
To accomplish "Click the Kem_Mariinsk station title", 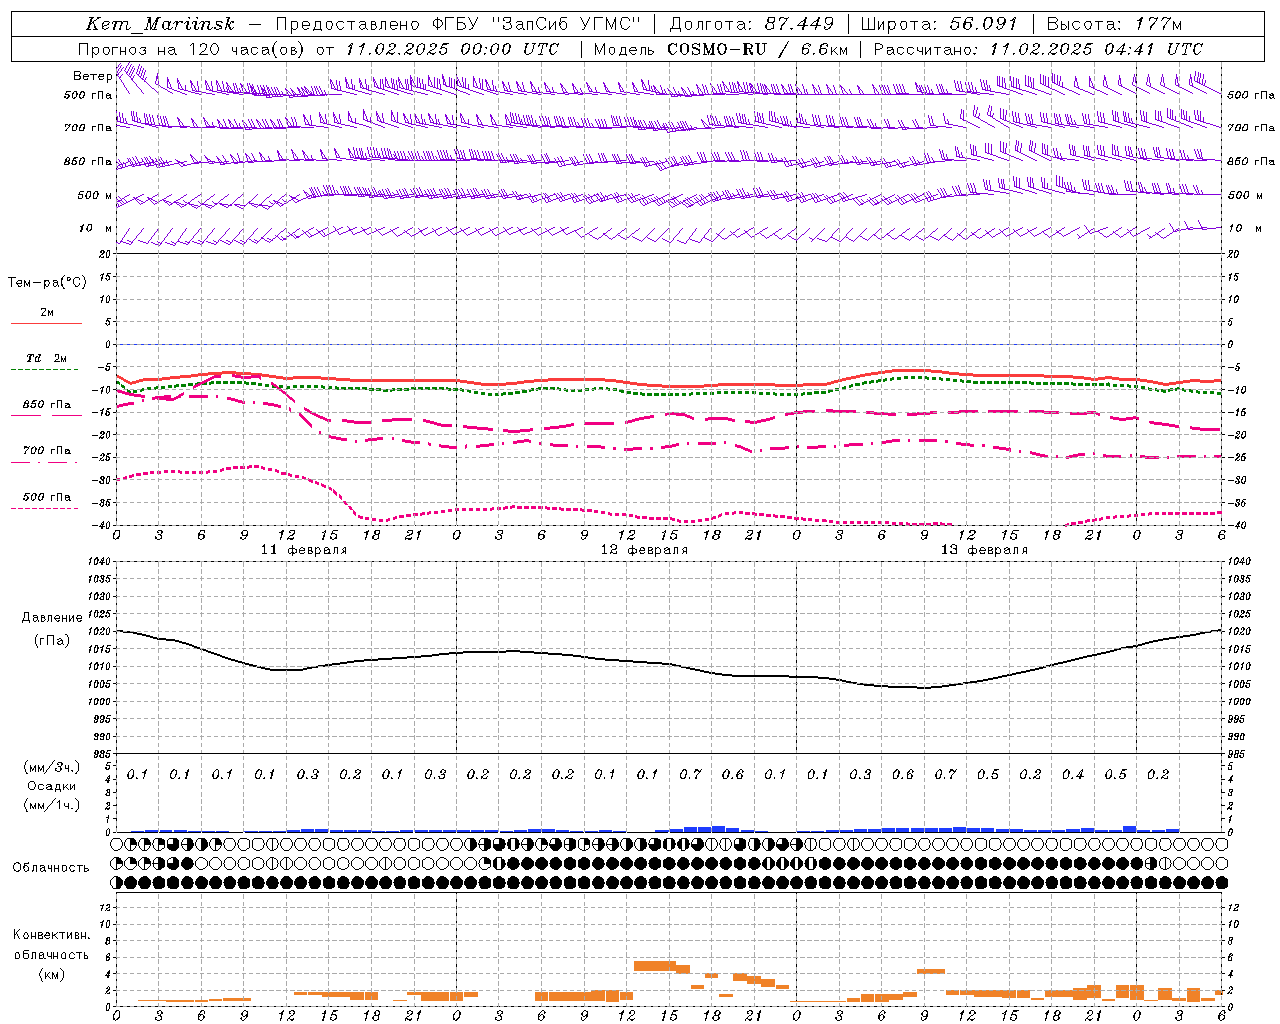I will 160,24.
